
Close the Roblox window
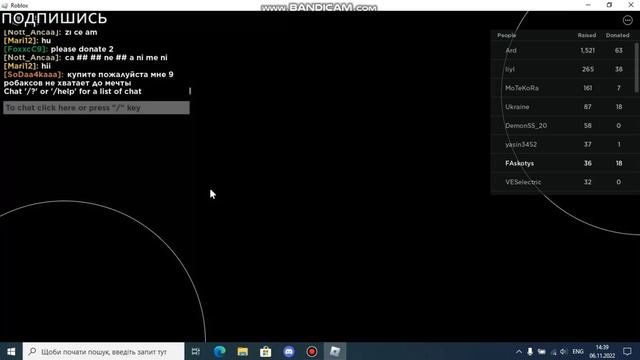click(x=630, y=5)
